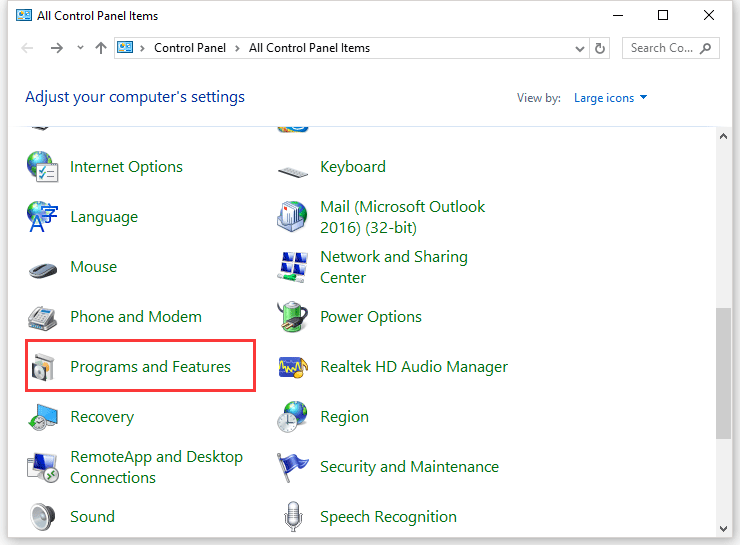Click the Phone and Modem icon
740x545 pixels.
[x=42, y=318]
